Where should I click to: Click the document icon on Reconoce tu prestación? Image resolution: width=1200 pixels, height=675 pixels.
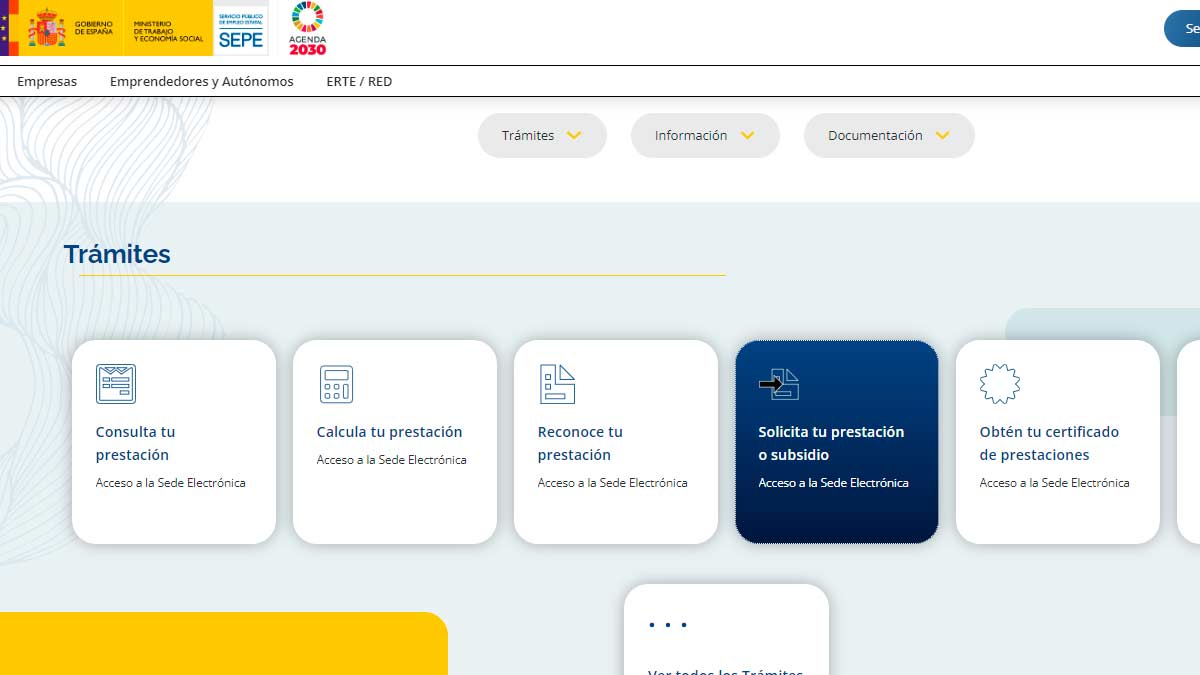tap(557, 383)
